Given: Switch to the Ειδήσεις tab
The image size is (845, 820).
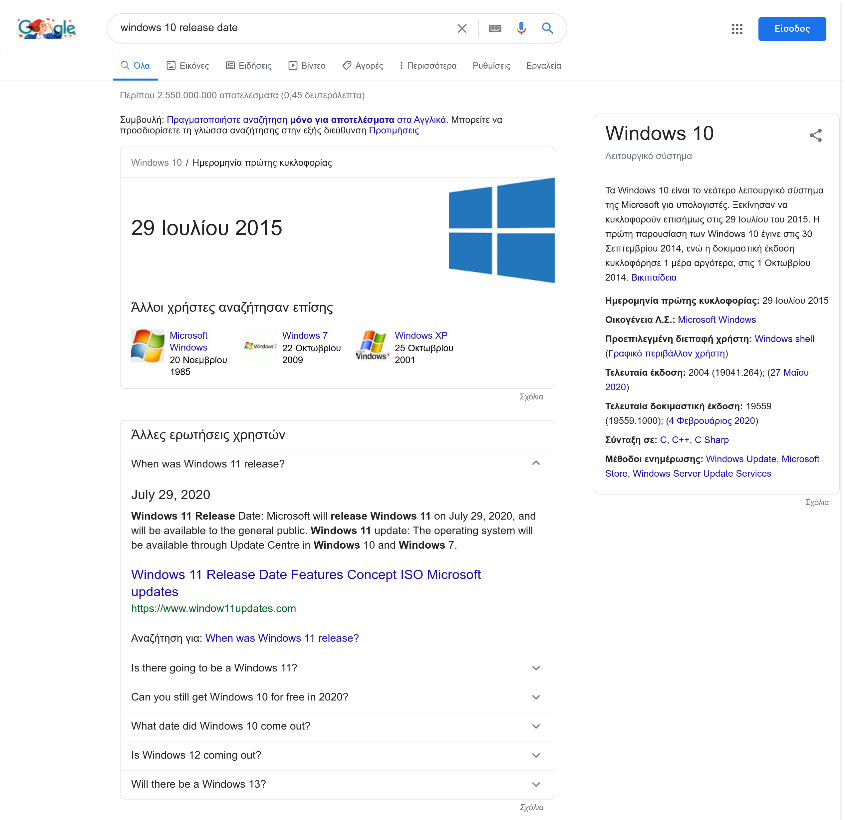Looking at the screenshot, I should (x=248, y=66).
